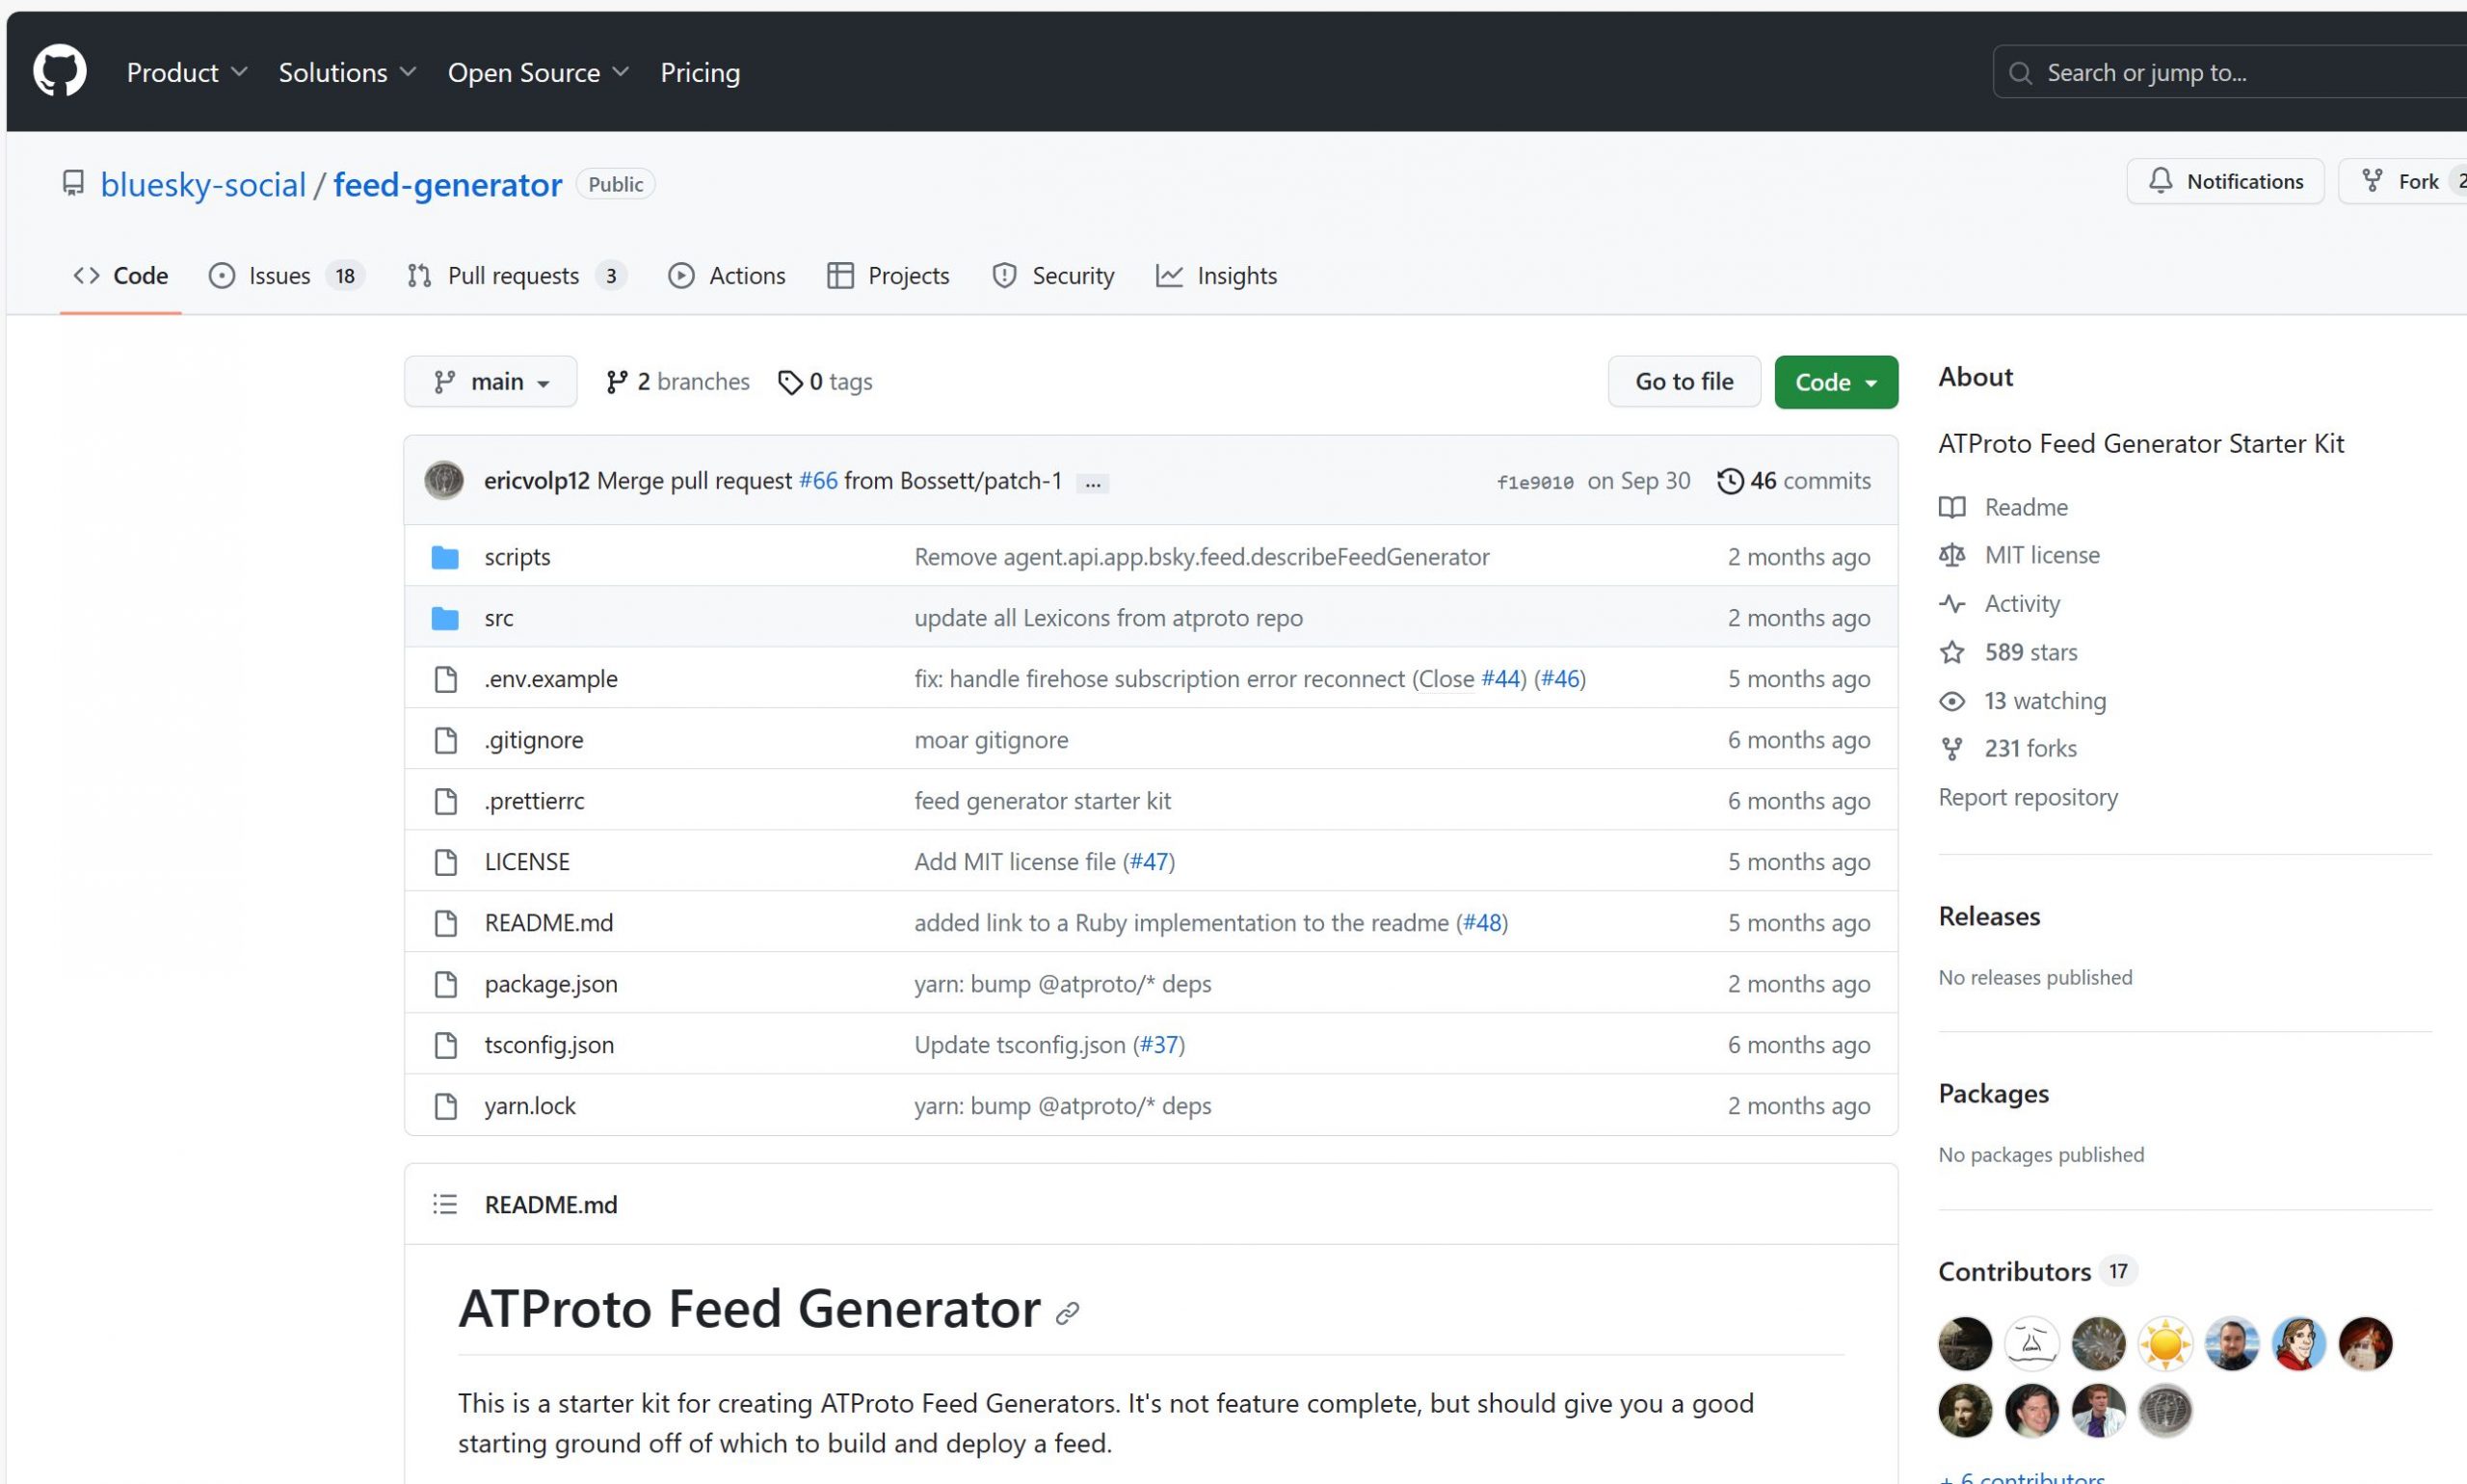Viewport: 2467px width, 1484px height.
Task: Click the Notifications bell button
Action: pyautogui.click(x=2225, y=181)
